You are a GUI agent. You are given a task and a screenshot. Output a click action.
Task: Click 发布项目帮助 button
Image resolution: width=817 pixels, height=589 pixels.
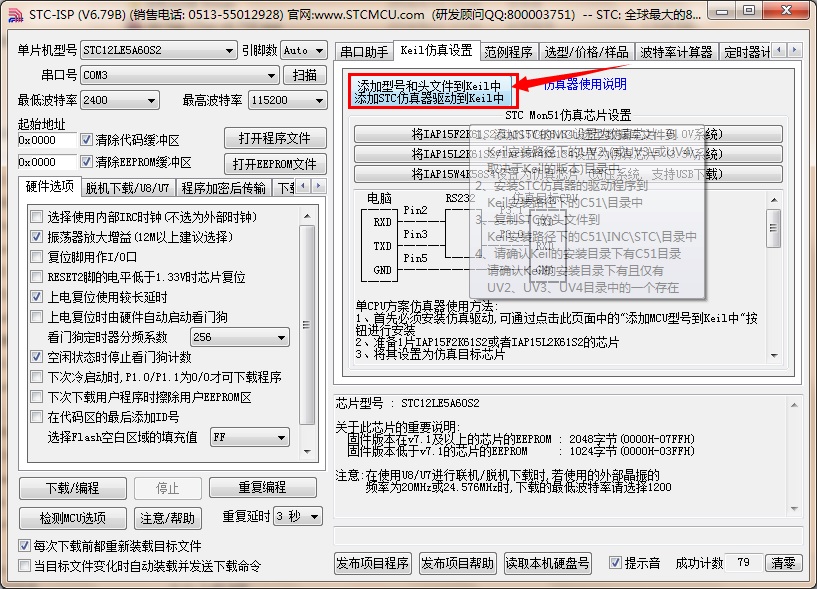click(457, 563)
